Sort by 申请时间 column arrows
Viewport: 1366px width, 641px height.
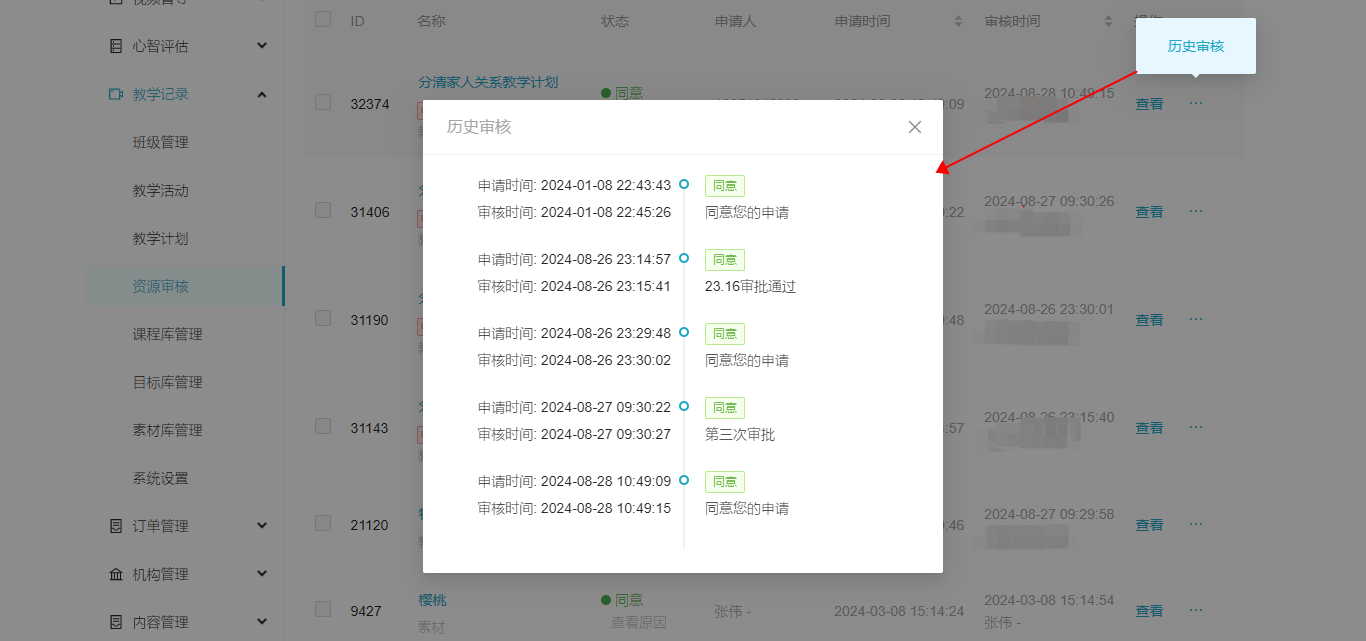(959, 21)
